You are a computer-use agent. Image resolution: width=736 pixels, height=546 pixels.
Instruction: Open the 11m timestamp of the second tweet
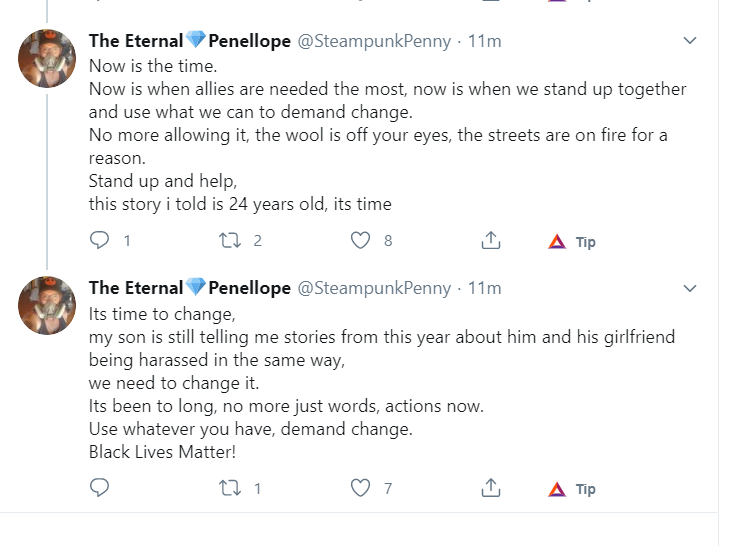[484, 288]
